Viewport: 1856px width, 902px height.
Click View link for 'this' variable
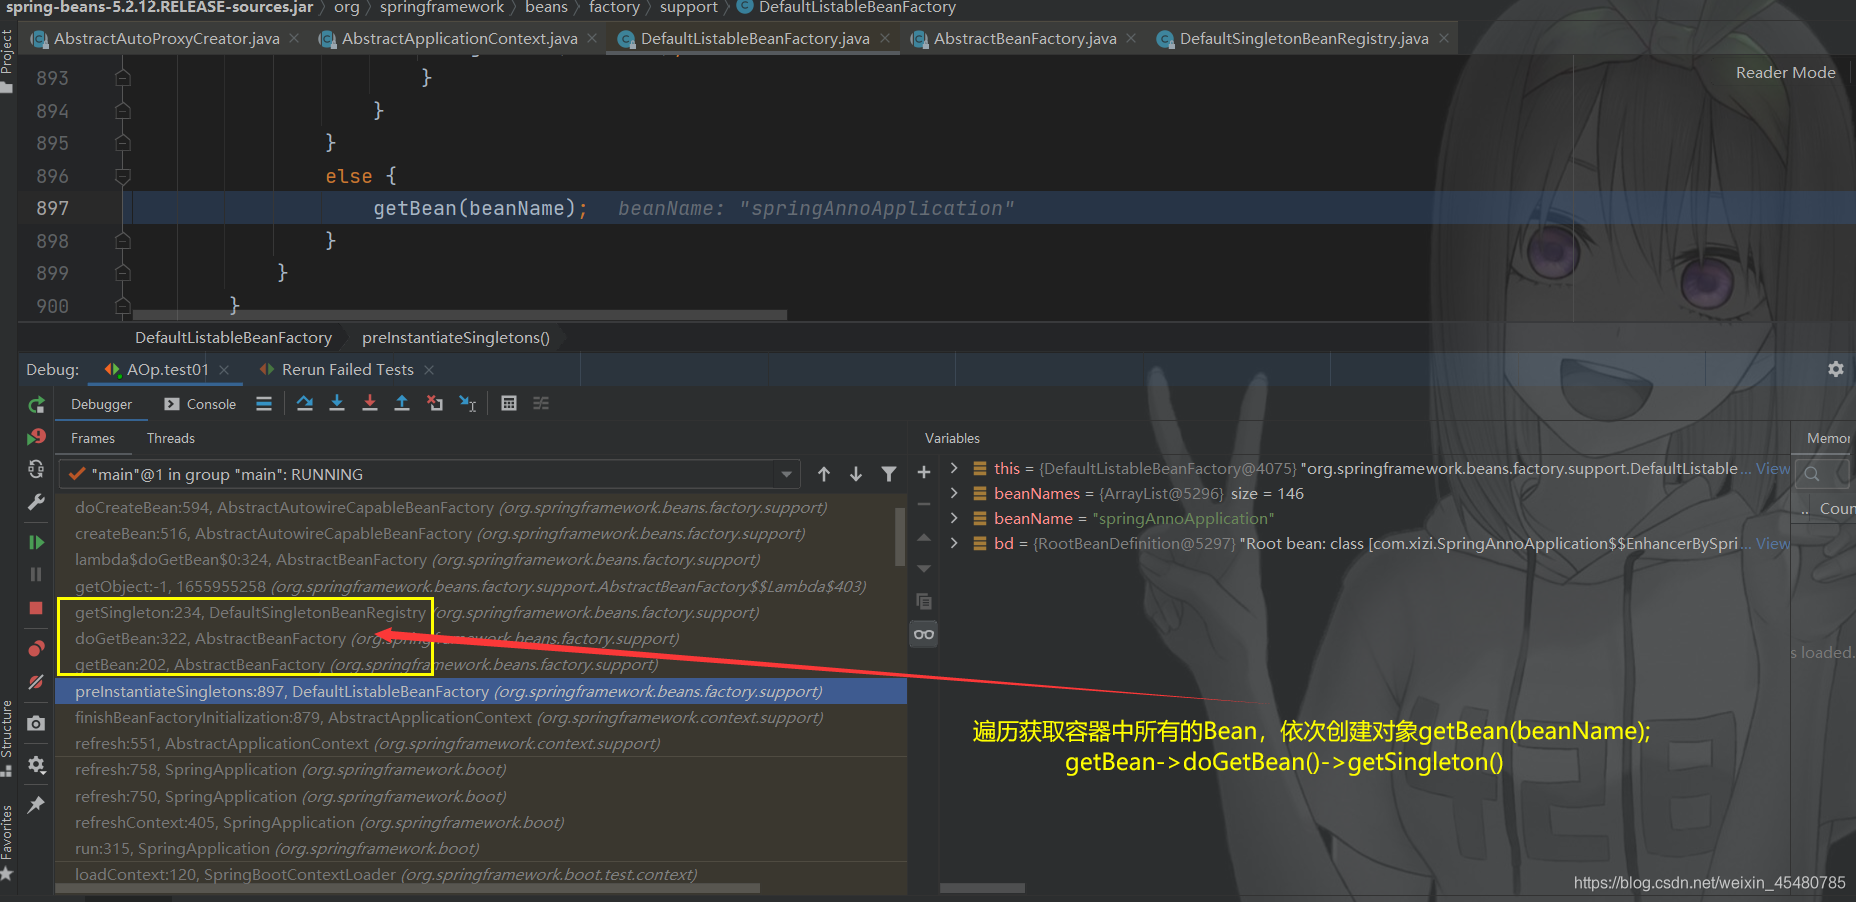click(x=1772, y=468)
